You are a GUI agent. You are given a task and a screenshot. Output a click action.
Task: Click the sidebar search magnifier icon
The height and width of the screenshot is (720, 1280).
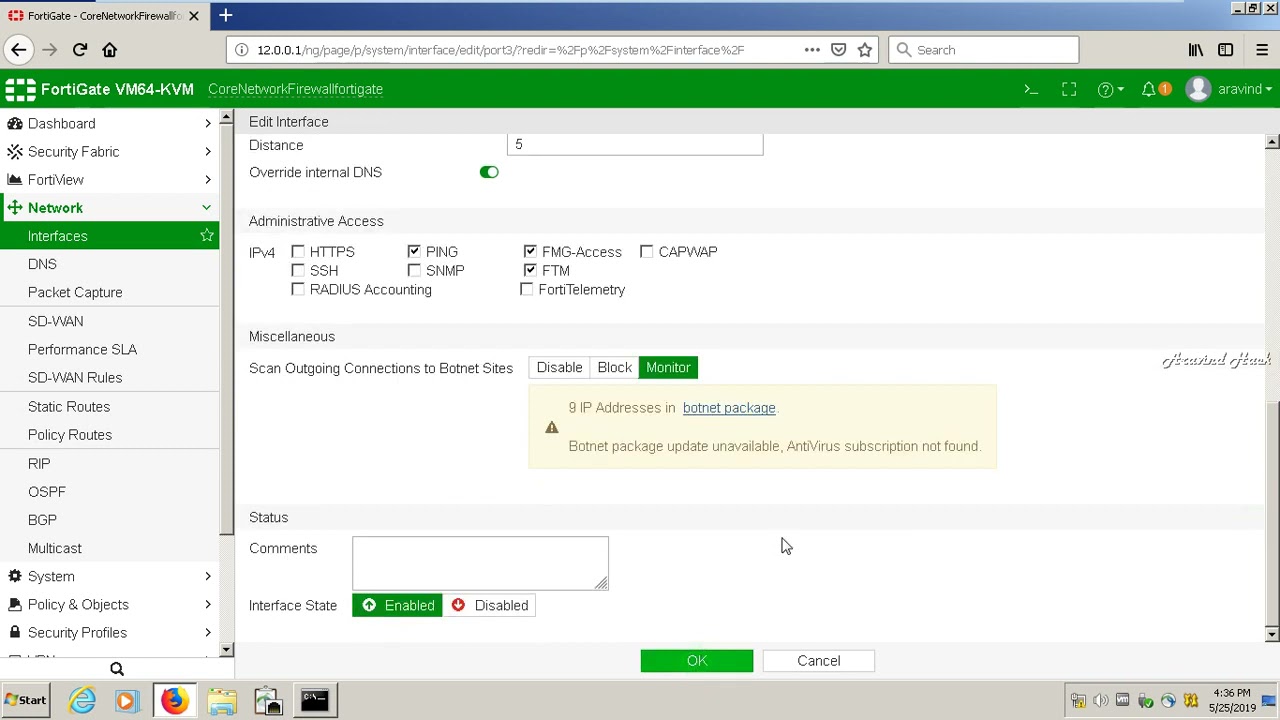pos(117,669)
